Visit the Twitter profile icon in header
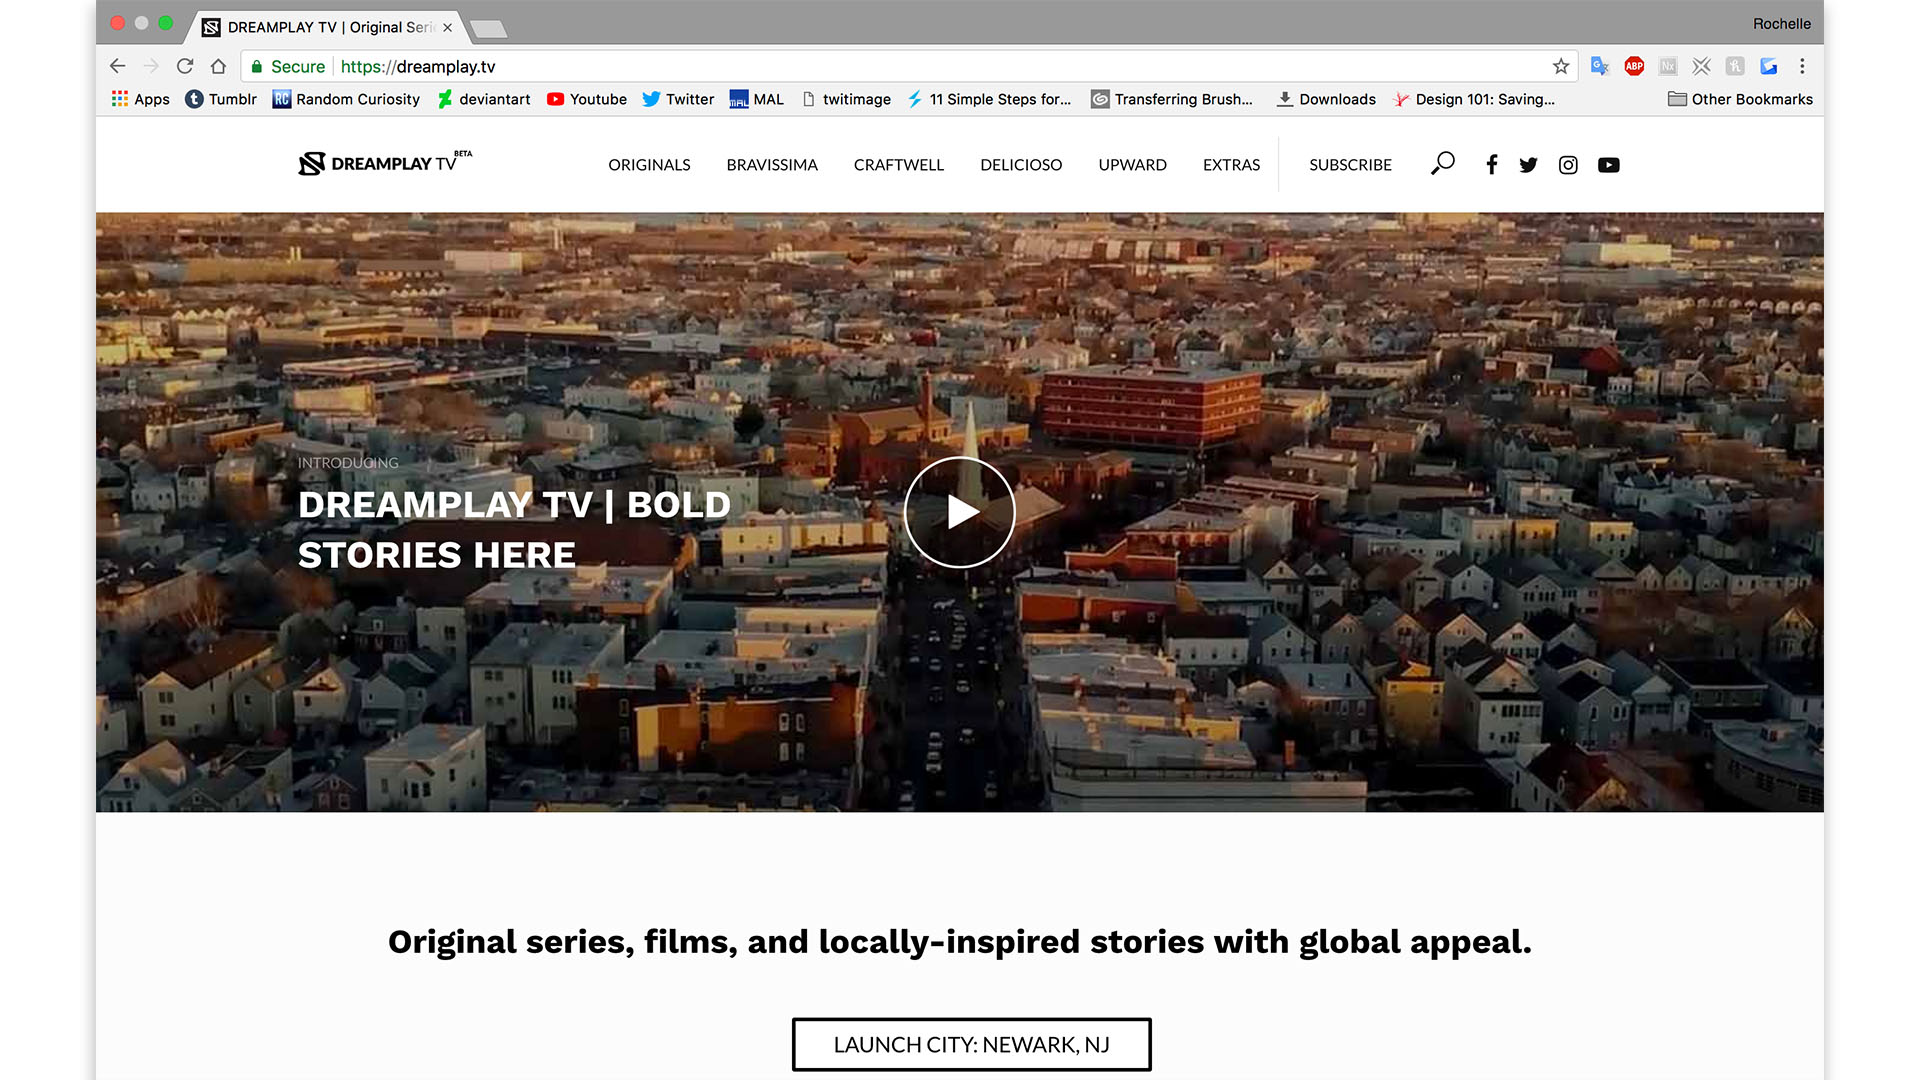This screenshot has height=1080, width=1920. (1528, 165)
